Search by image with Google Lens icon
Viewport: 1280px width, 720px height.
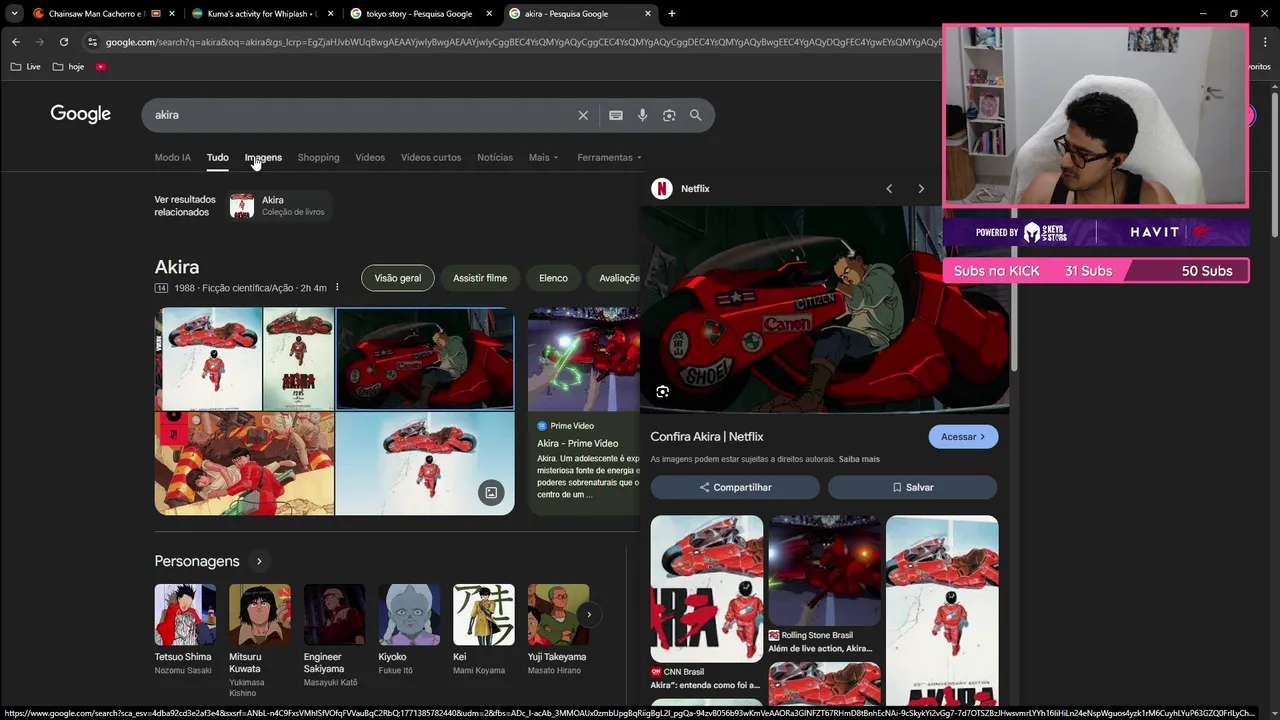click(669, 115)
